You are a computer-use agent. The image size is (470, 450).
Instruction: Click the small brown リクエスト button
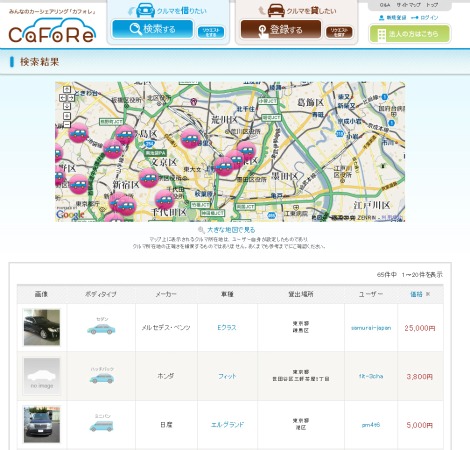[x=339, y=32]
